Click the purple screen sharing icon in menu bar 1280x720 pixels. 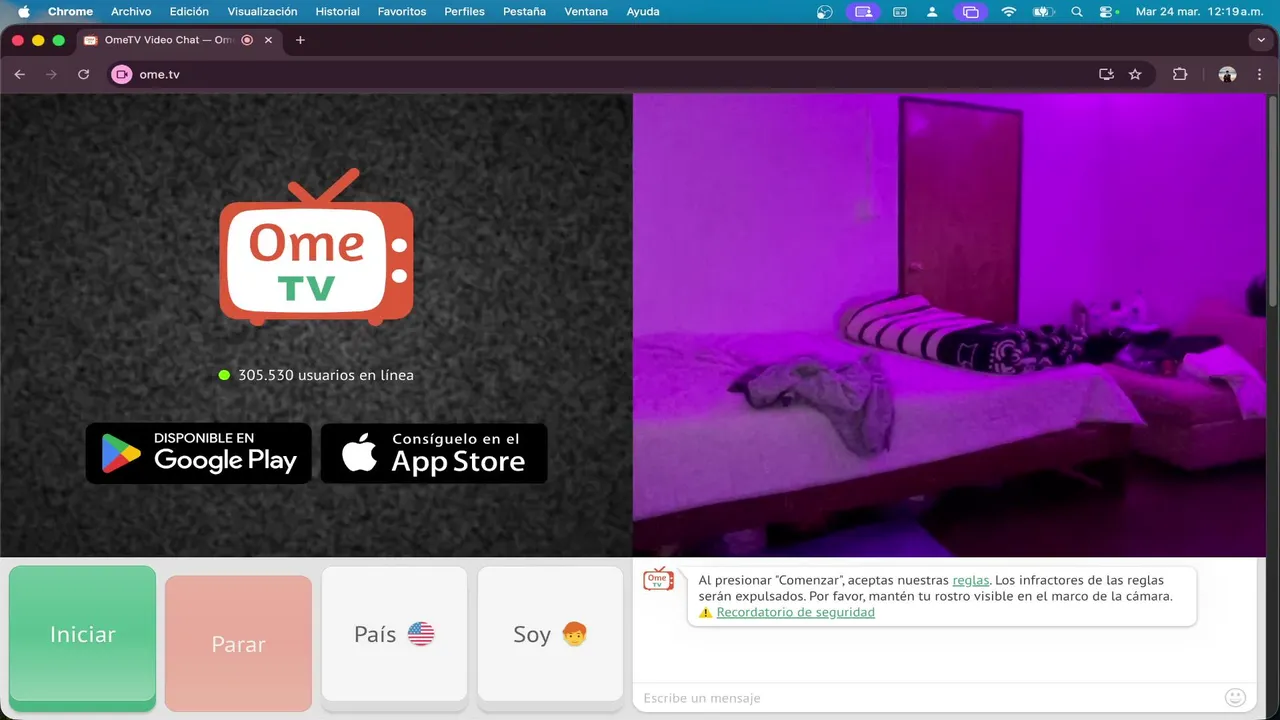[863, 12]
